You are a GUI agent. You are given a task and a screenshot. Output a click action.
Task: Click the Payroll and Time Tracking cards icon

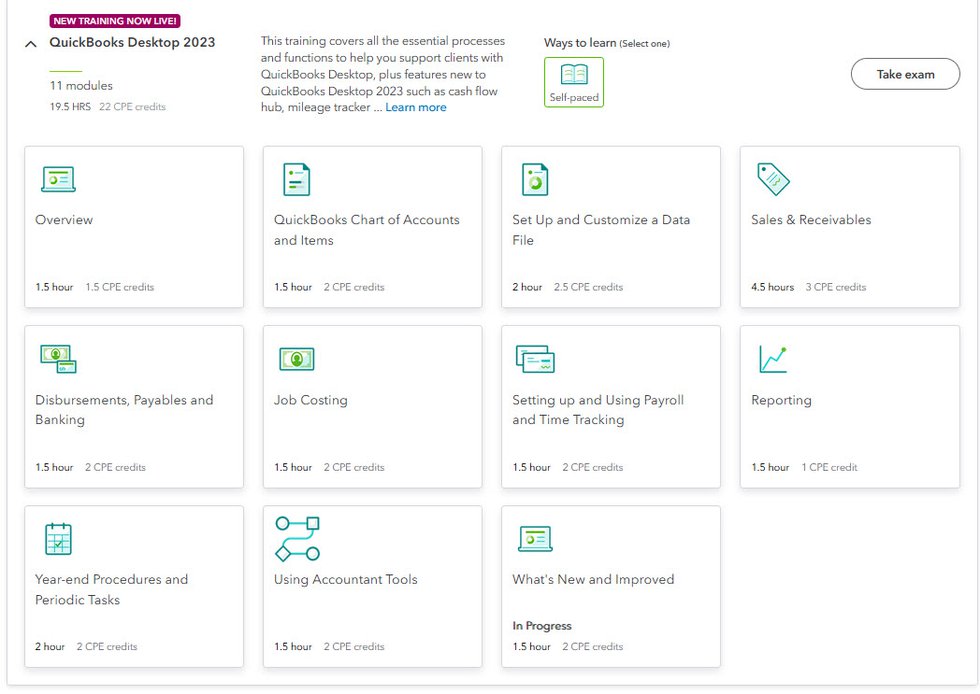click(x=535, y=359)
